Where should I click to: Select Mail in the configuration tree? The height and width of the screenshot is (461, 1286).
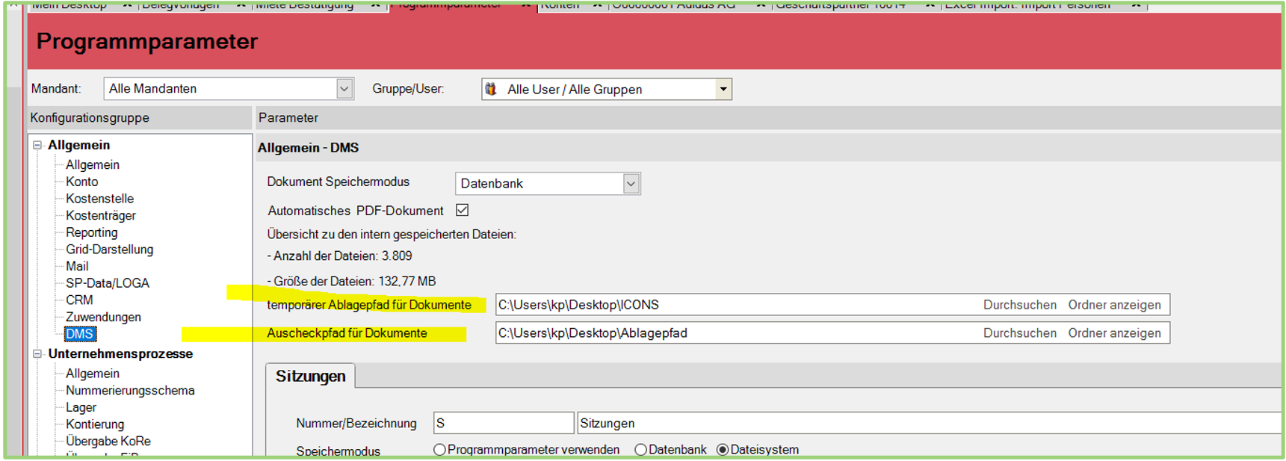(x=77, y=267)
